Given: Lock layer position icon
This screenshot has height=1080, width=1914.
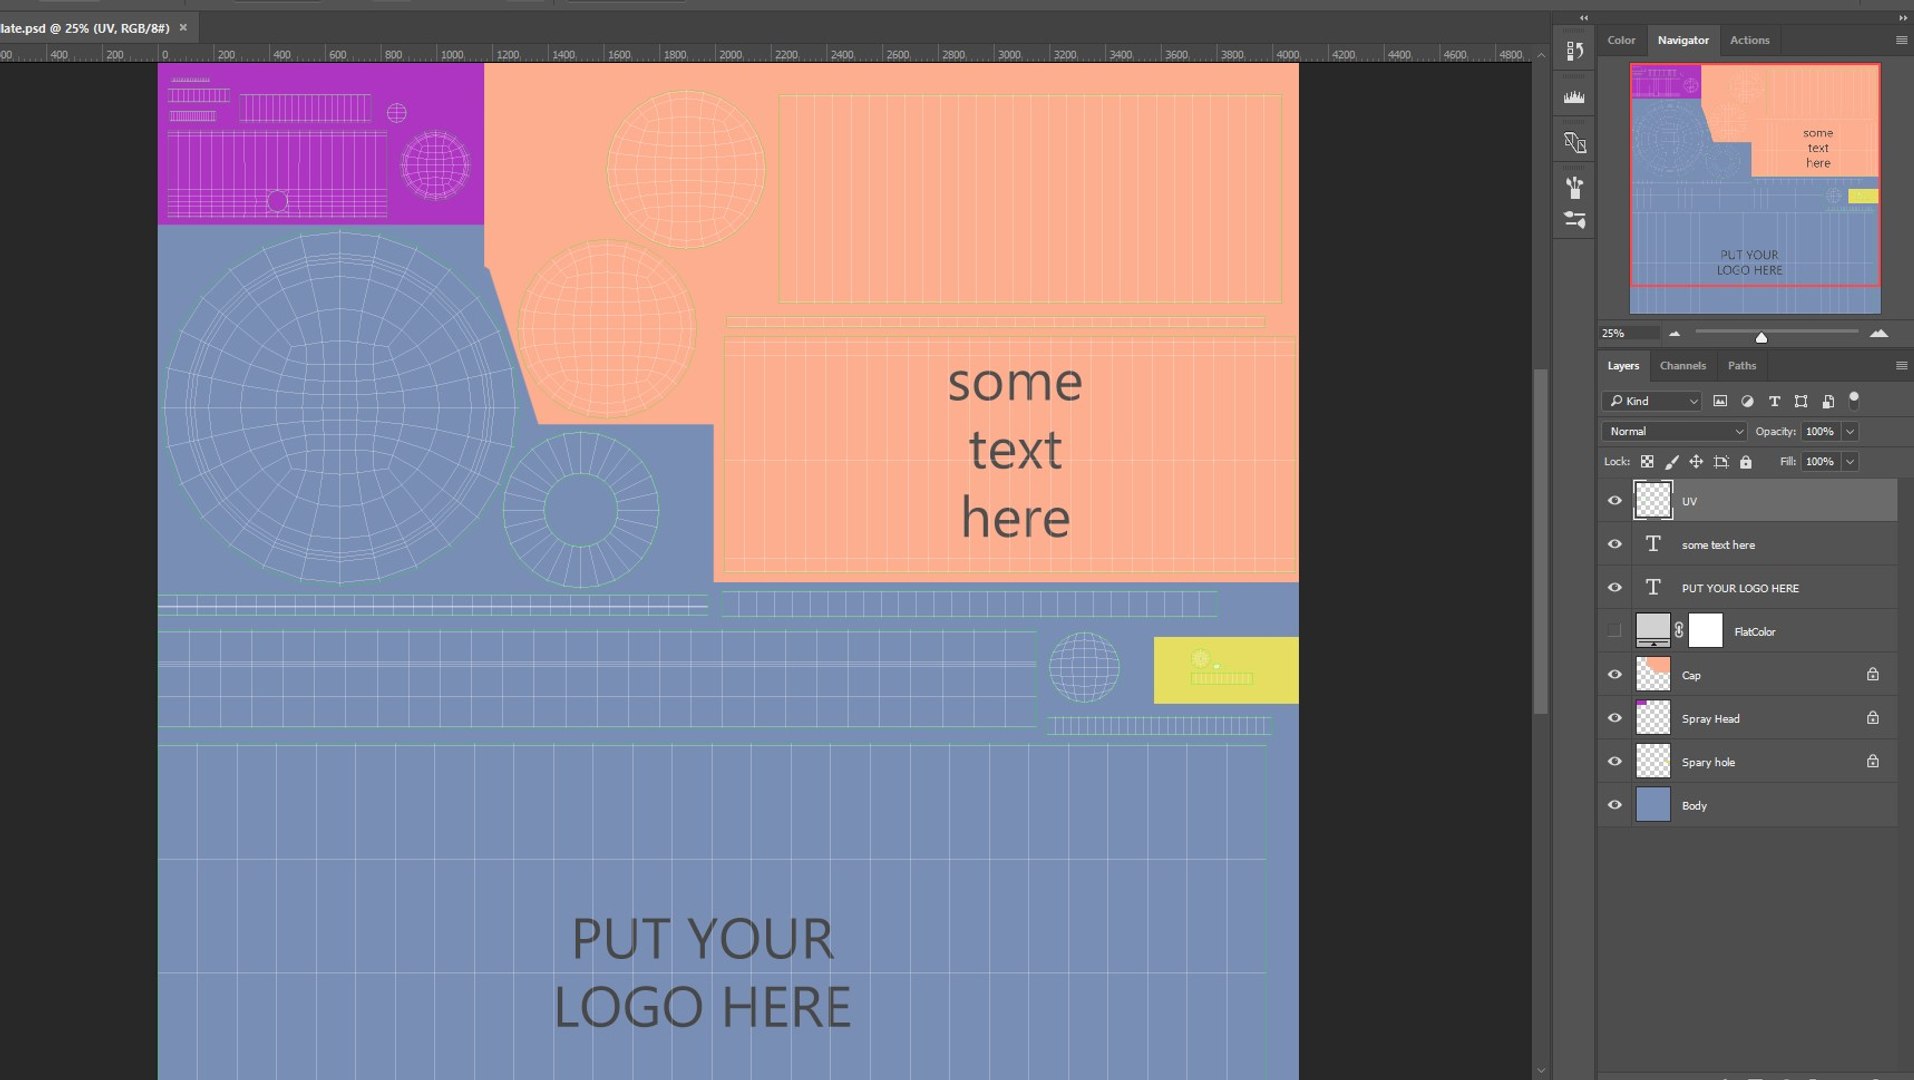Looking at the screenshot, I should [x=1696, y=462].
